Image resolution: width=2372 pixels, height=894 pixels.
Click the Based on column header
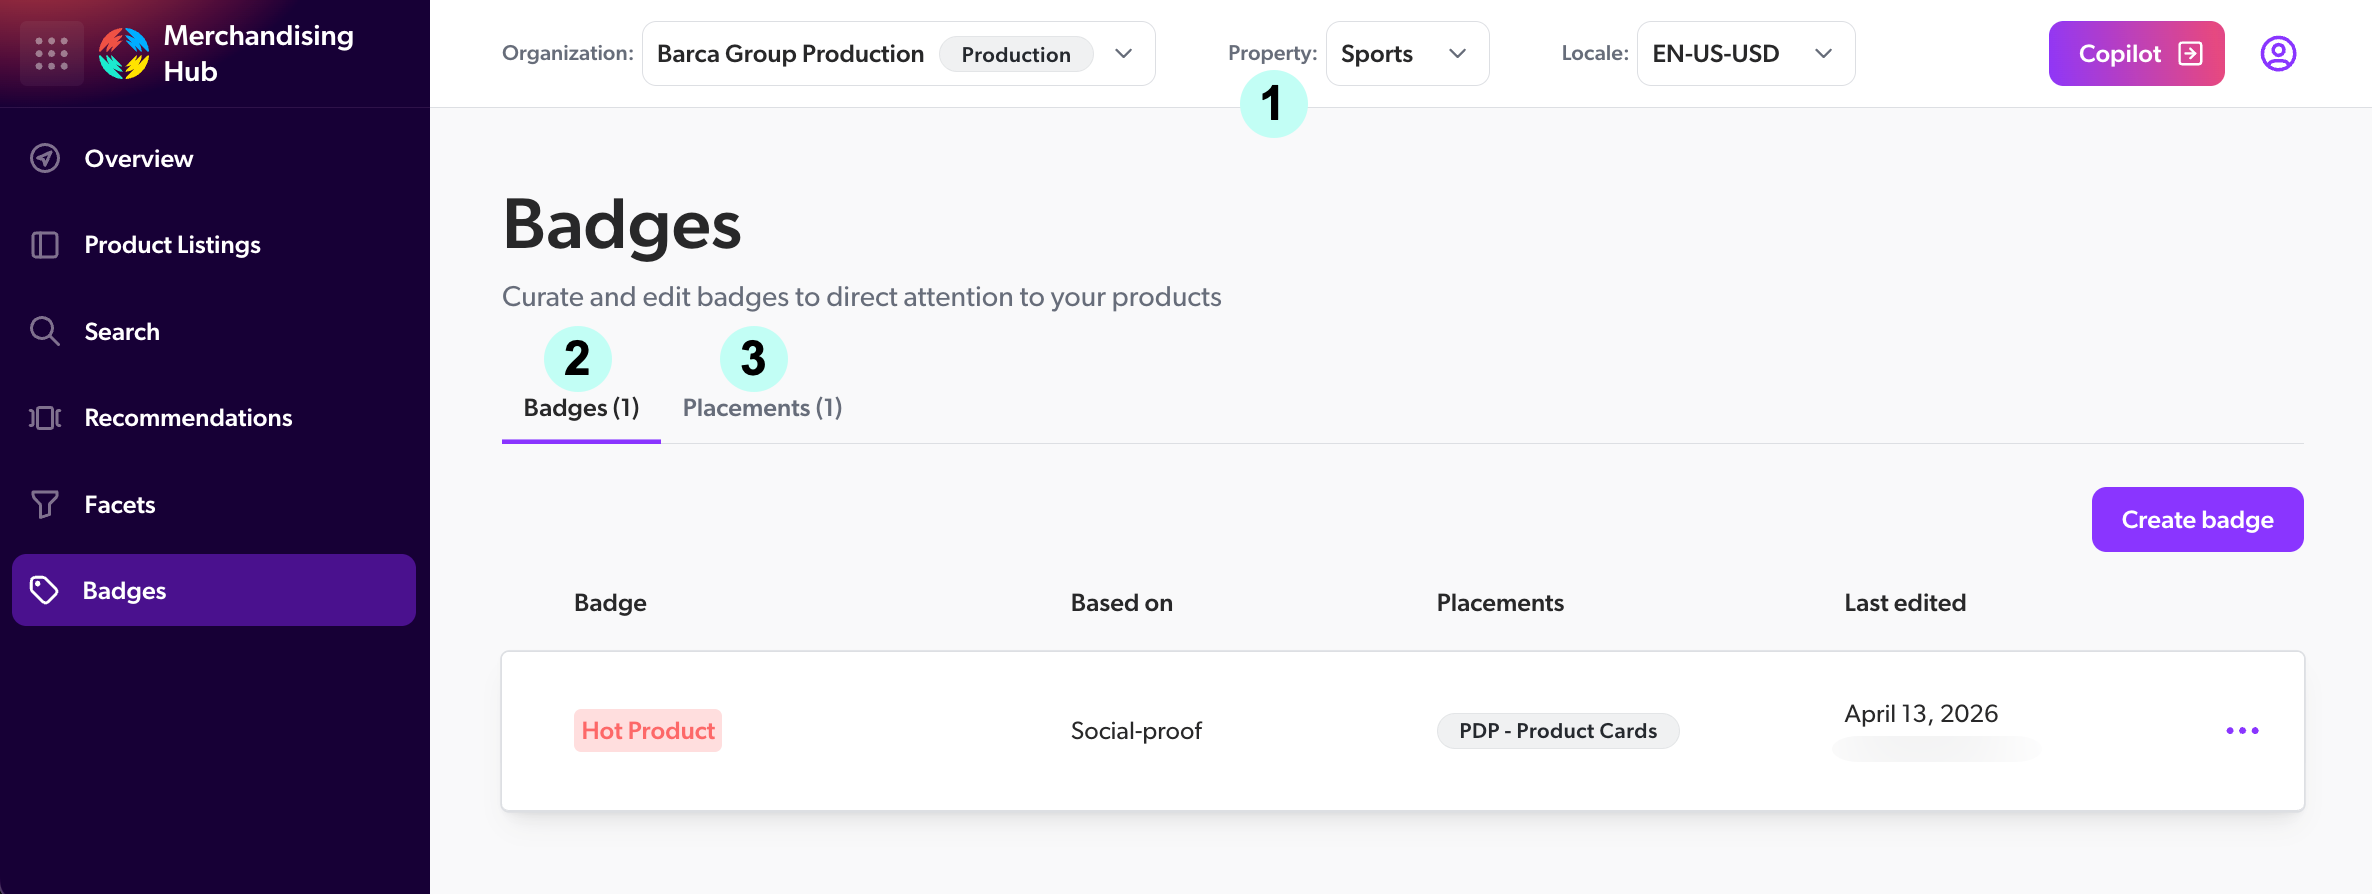pos(1122,603)
